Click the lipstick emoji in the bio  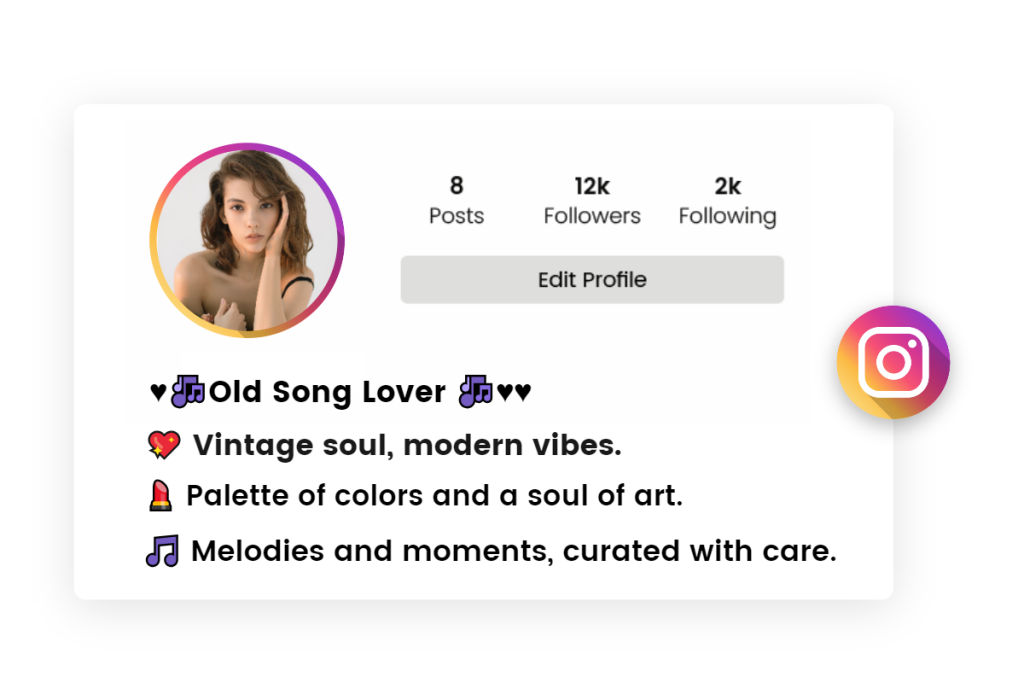160,495
